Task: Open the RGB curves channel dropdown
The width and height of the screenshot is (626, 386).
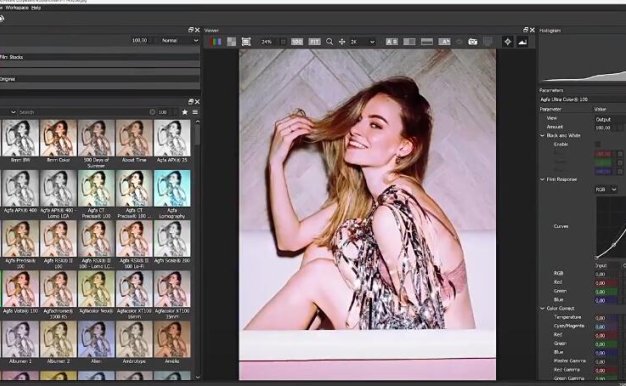Action: pos(606,190)
